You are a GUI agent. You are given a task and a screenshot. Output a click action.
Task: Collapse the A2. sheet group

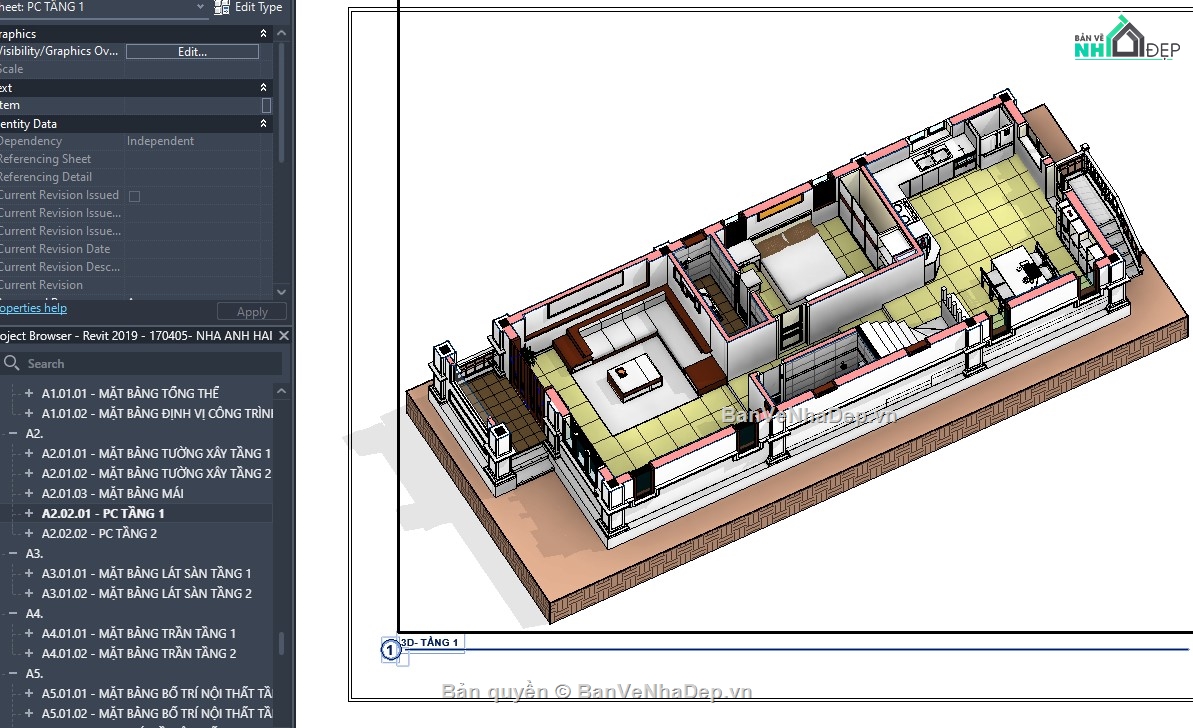(x=13, y=434)
